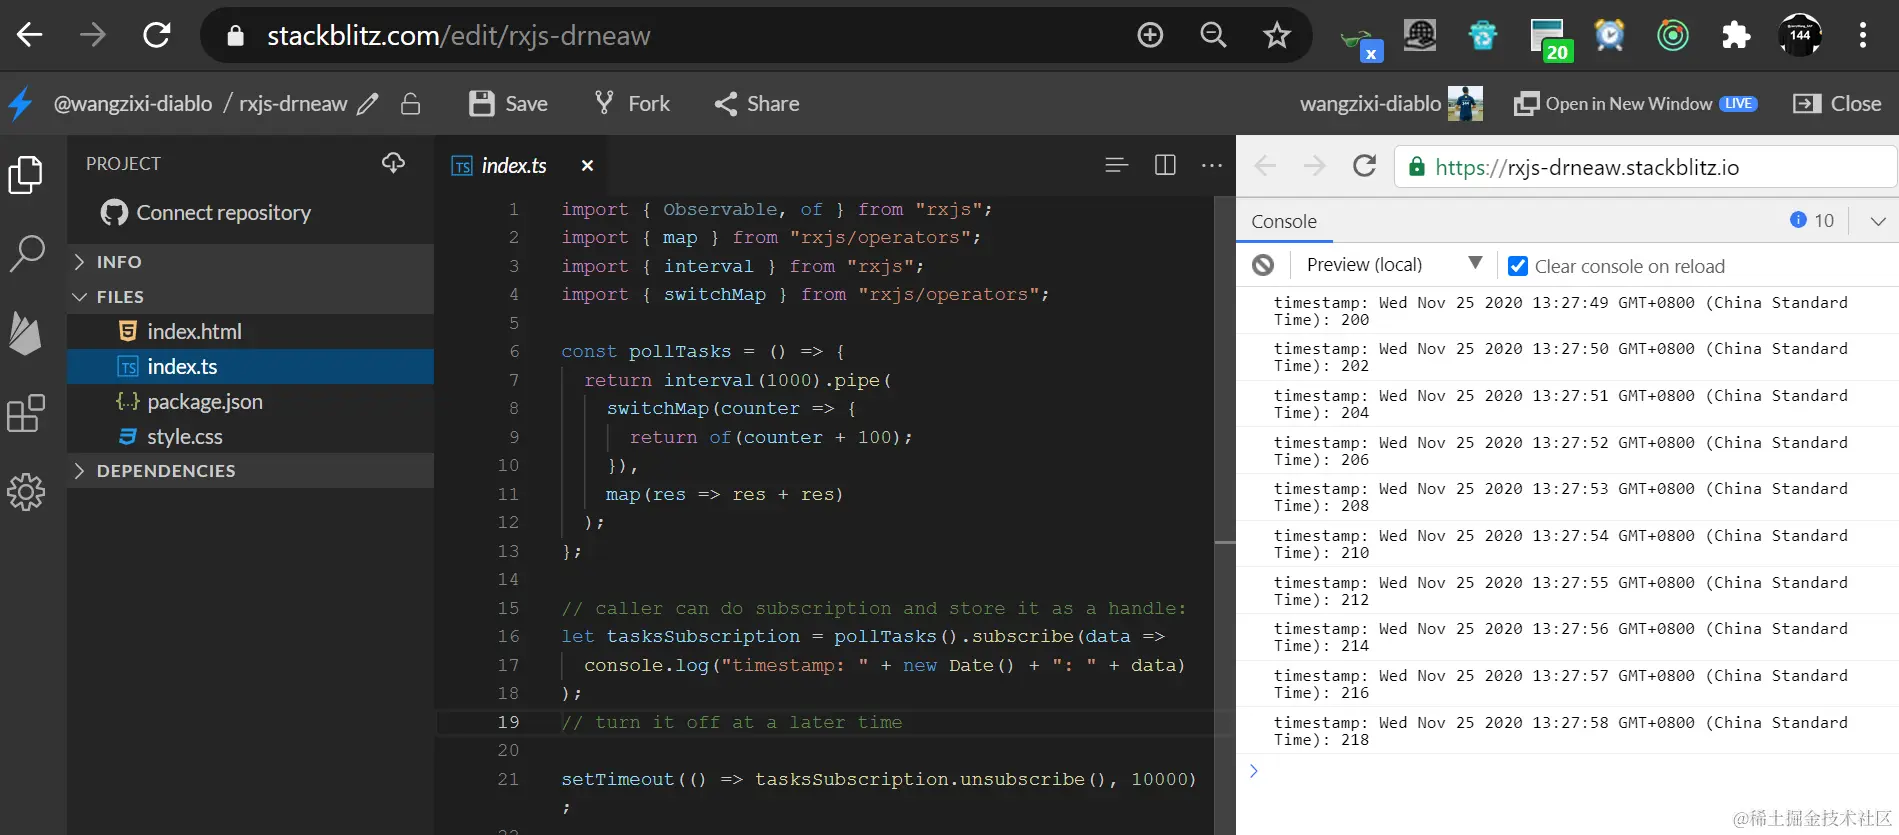Bookmark this page with the star
1899x835 pixels.
coord(1276,36)
